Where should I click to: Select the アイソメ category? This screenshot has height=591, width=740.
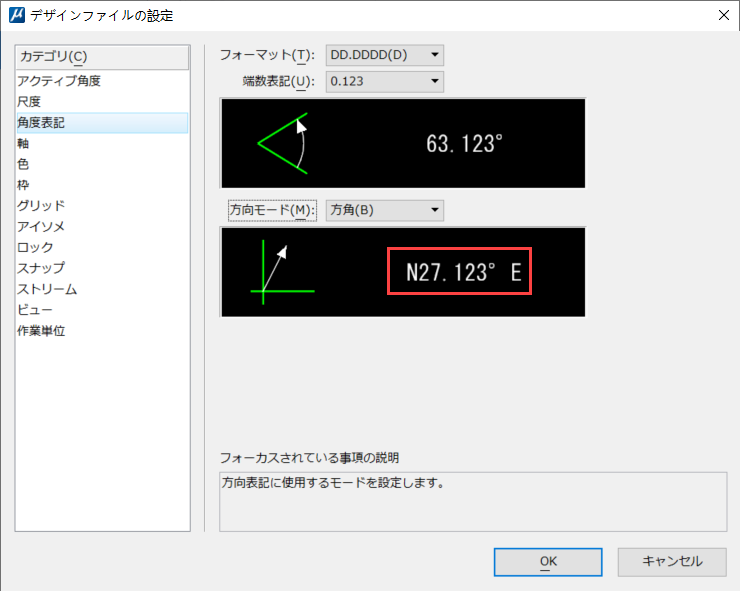(102, 227)
